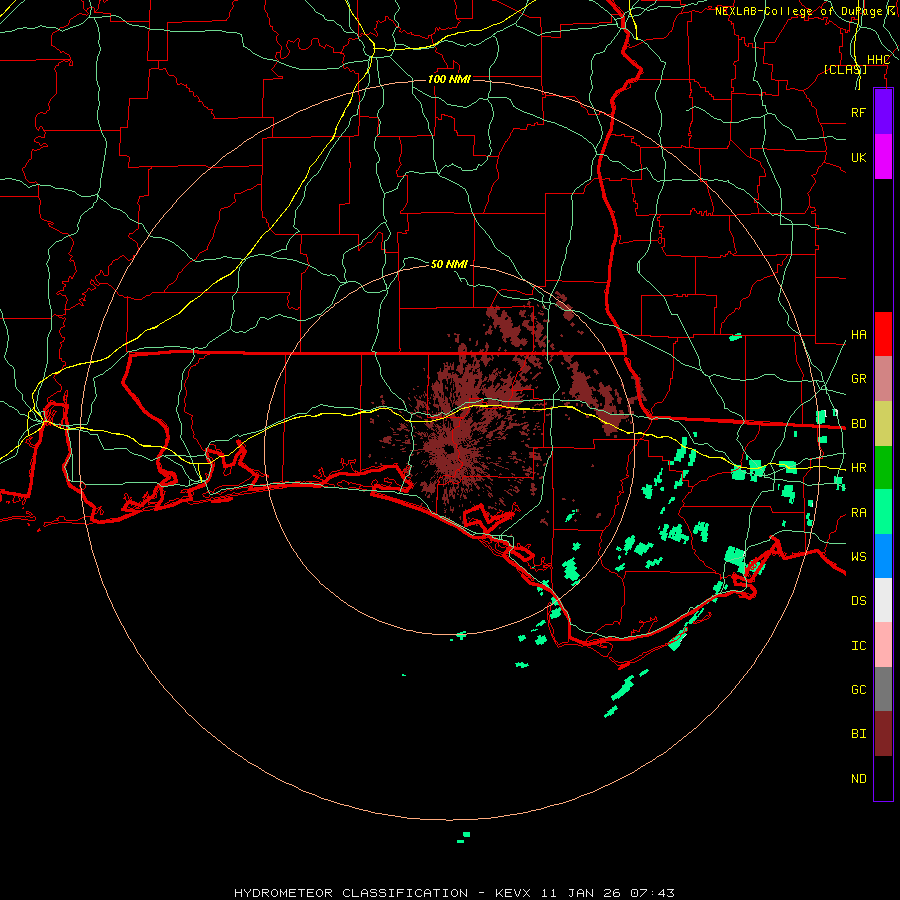
Task: Click the BI legend label
Action: (858, 734)
